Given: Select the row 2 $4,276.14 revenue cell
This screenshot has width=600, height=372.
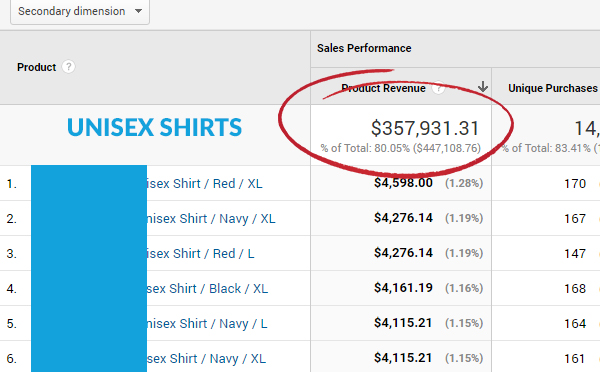Looking at the screenshot, I should pos(403,218).
